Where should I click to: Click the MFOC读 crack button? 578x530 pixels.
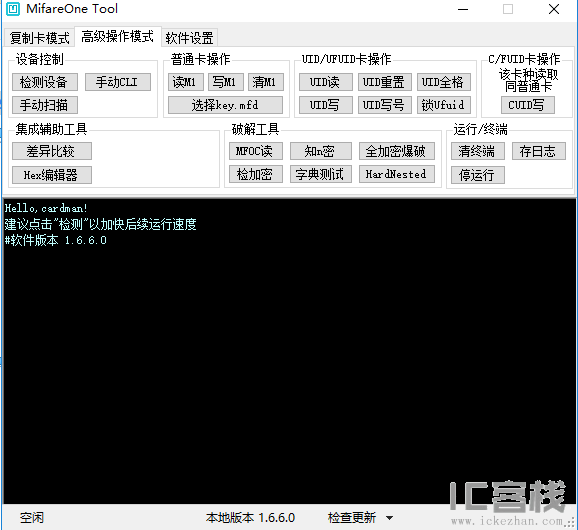point(255,151)
